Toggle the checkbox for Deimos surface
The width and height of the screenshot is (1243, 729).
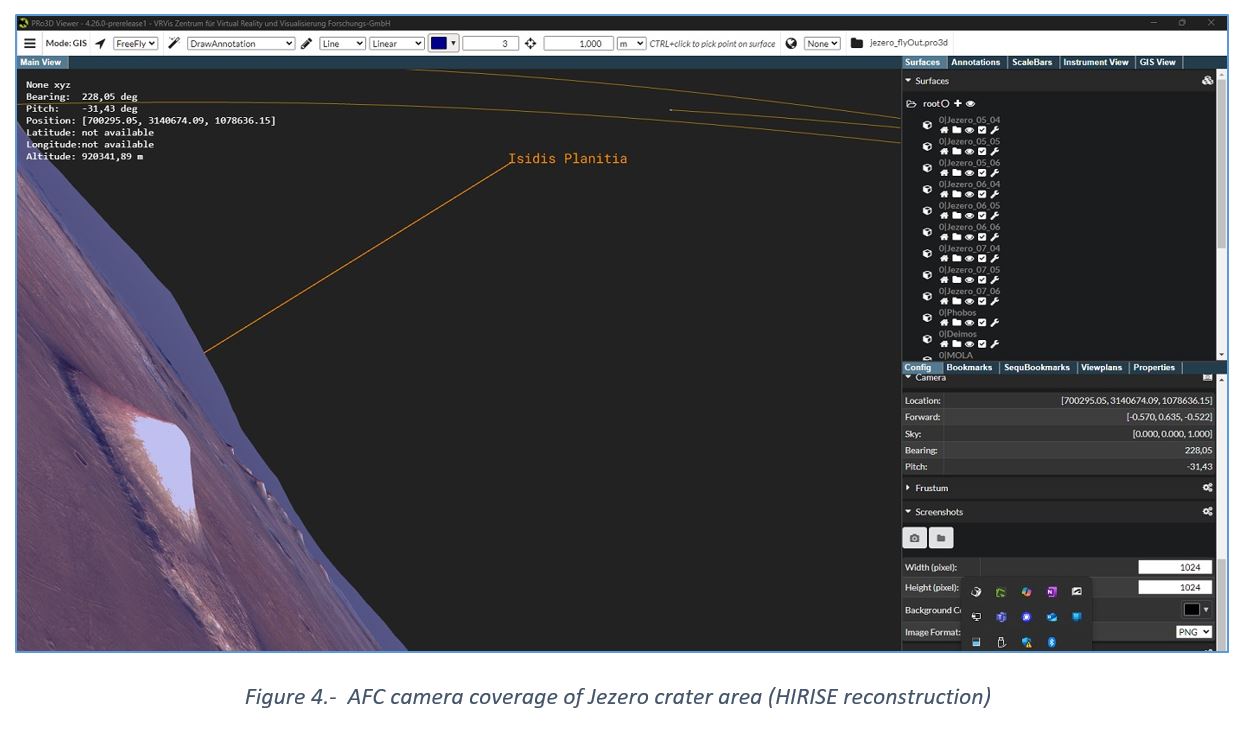[982, 344]
